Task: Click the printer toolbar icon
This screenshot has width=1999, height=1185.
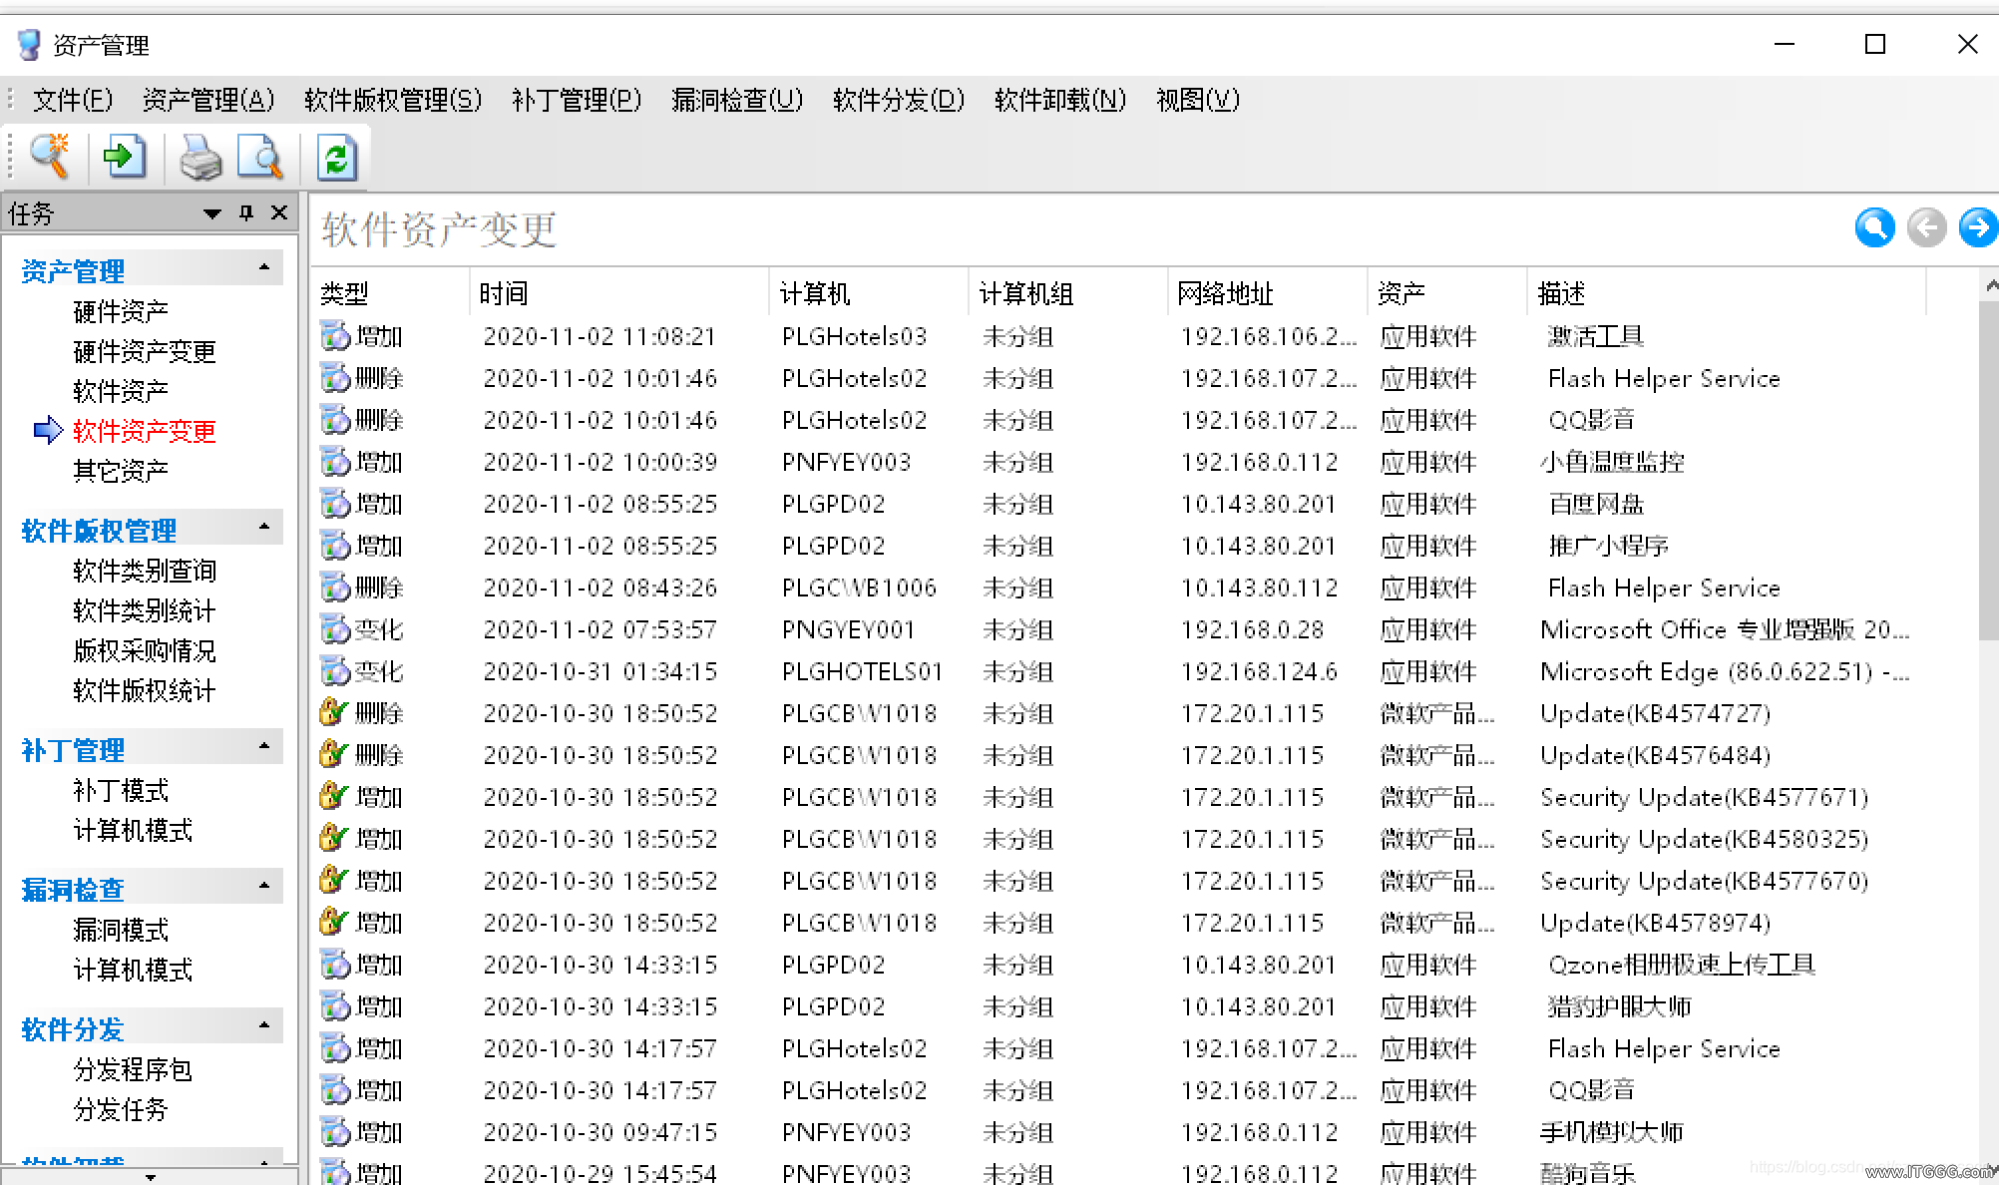Action: pos(201,157)
